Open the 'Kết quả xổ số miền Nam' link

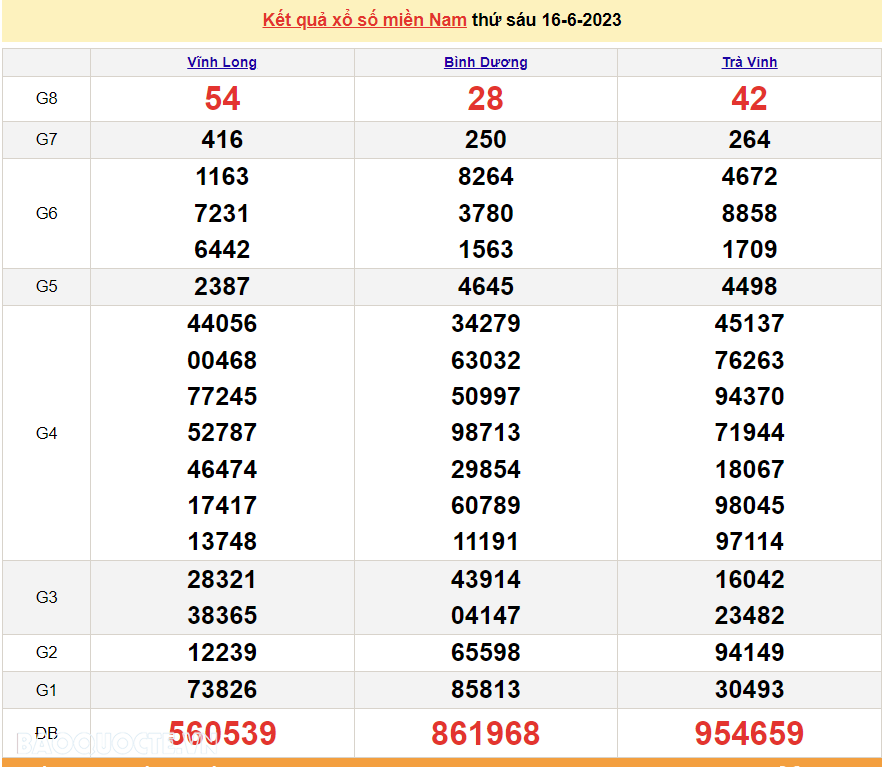tap(364, 20)
